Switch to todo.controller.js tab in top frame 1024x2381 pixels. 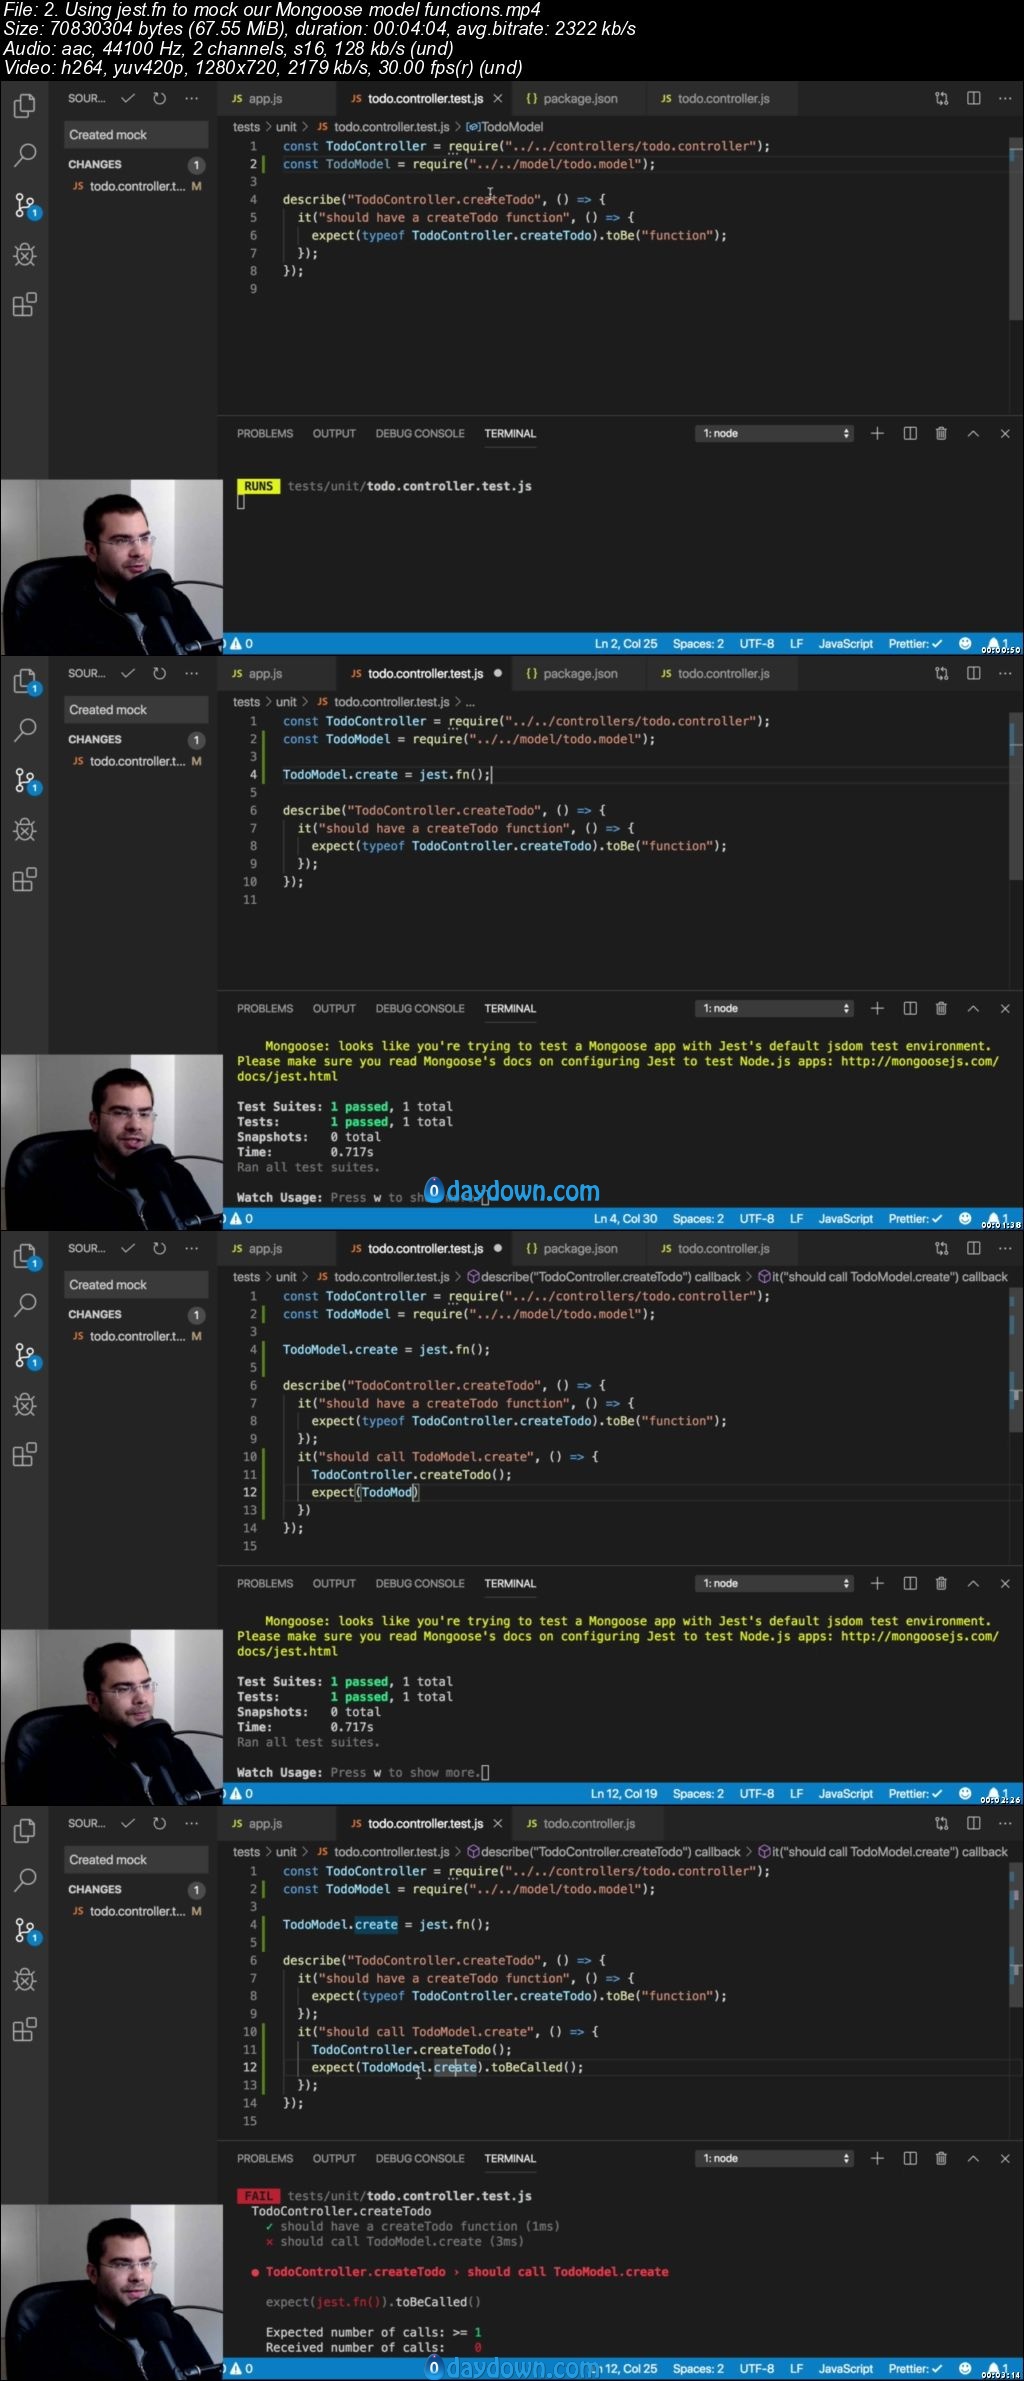pyautogui.click(x=715, y=99)
